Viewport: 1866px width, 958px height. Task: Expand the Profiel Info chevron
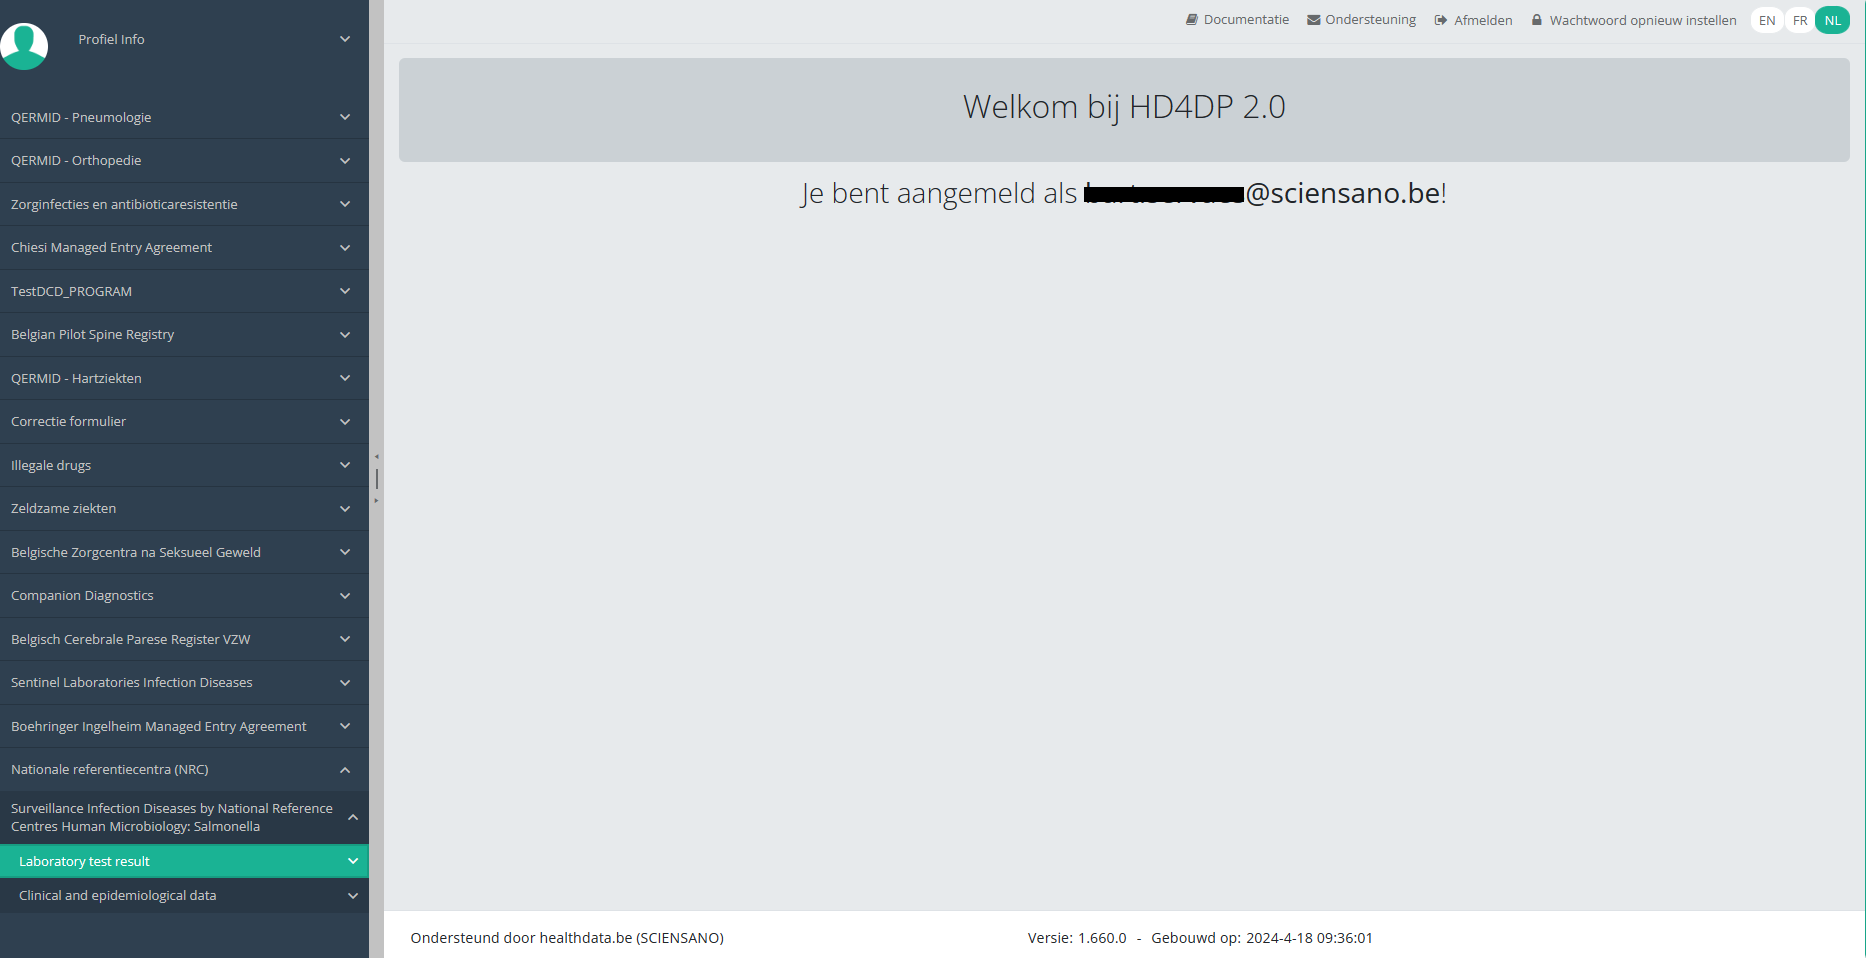point(345,39)
